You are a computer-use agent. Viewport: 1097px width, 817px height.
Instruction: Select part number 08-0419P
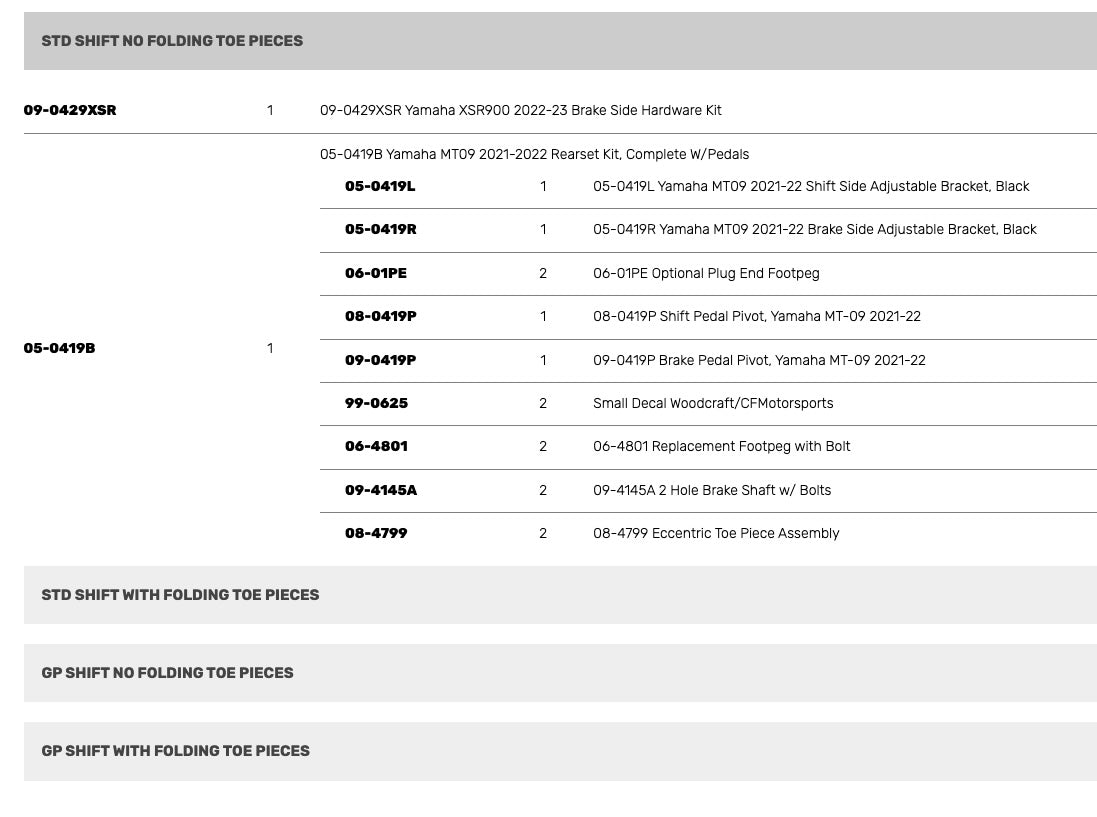pos(381,316)
